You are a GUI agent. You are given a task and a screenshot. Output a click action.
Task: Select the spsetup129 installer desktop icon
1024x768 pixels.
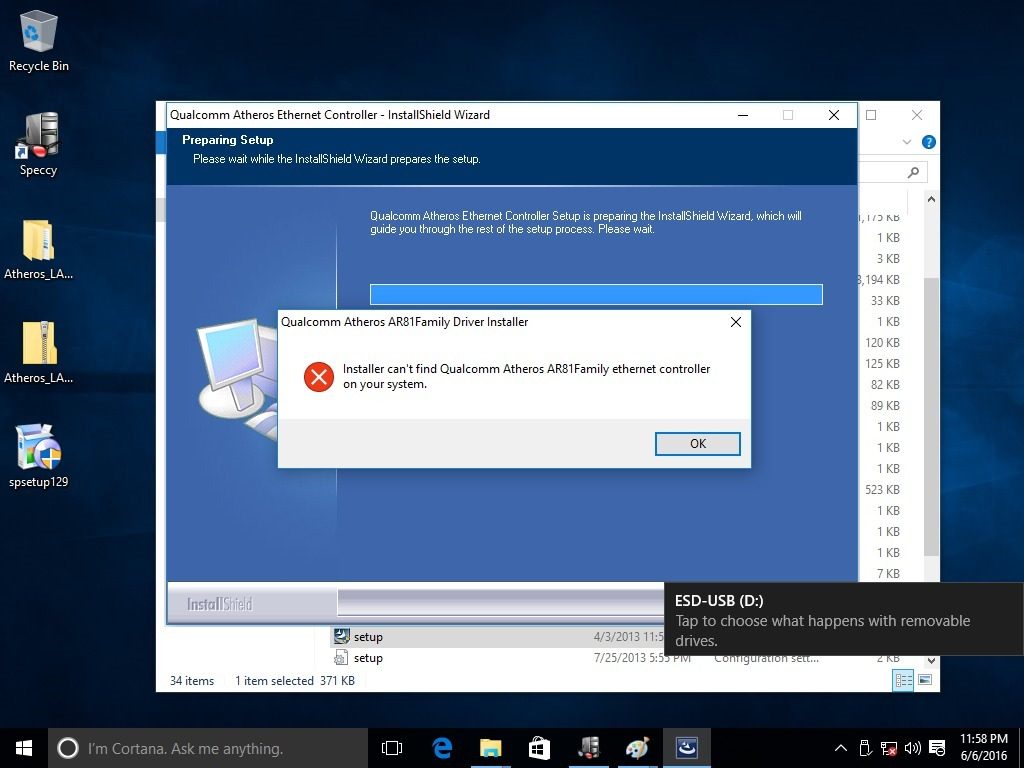pos(39,456)
